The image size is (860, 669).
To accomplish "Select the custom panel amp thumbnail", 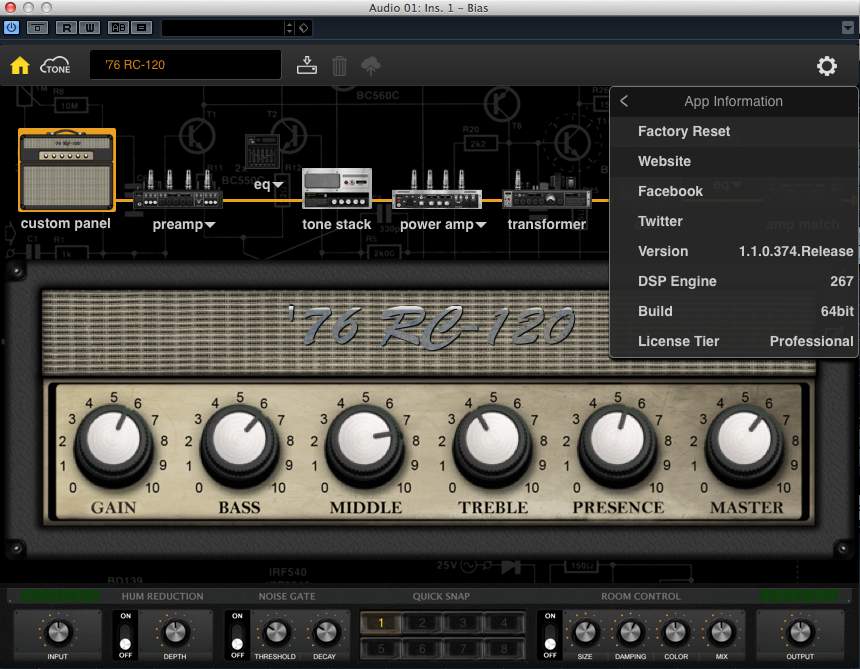I will coord(67,170).
